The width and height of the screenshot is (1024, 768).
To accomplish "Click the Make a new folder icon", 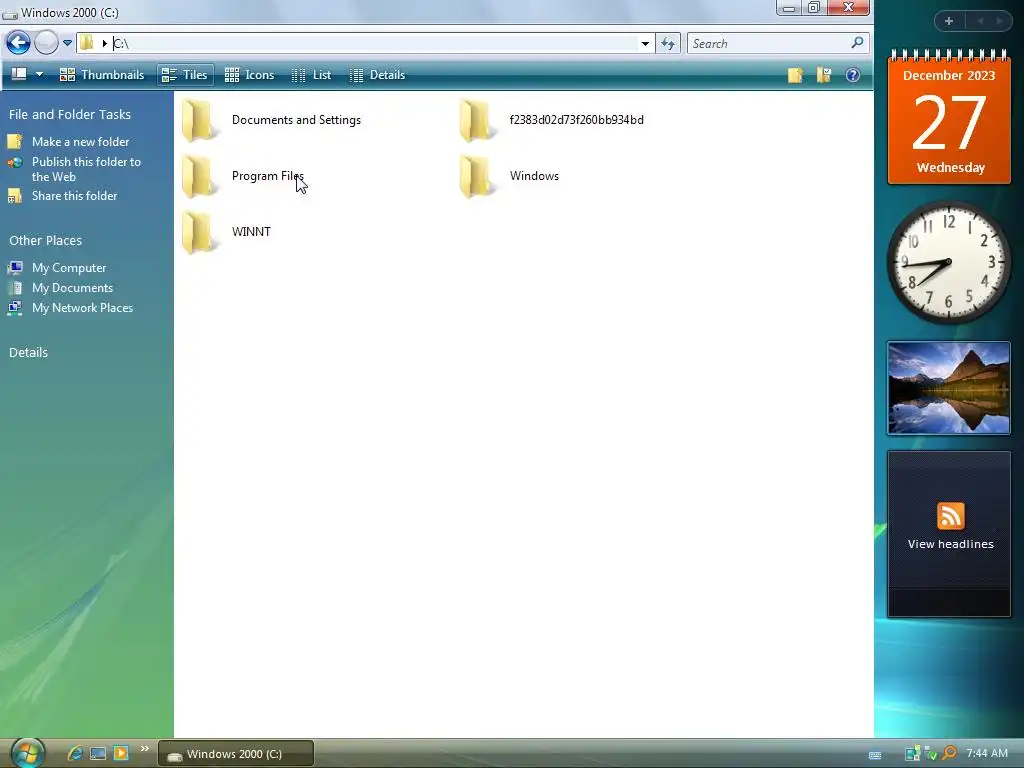I will [x=15, y=142].
